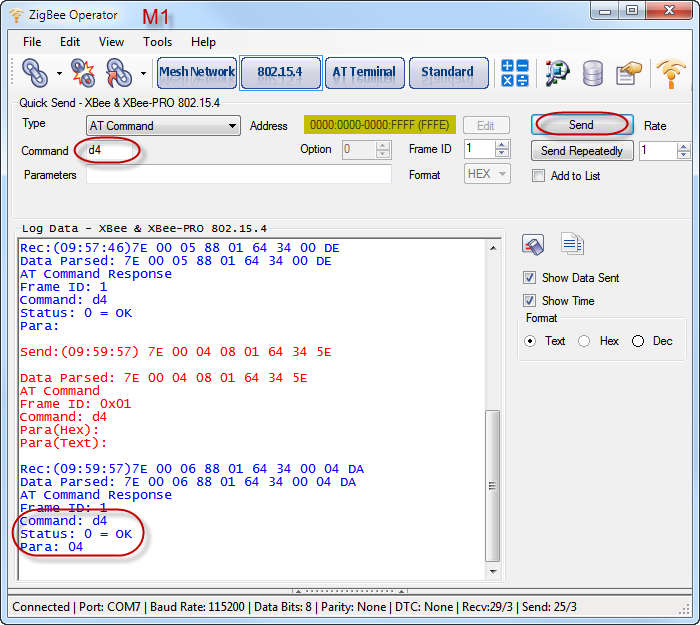Open the database cylinder icon
Screen dimensions: 700x625
[593, 73]
